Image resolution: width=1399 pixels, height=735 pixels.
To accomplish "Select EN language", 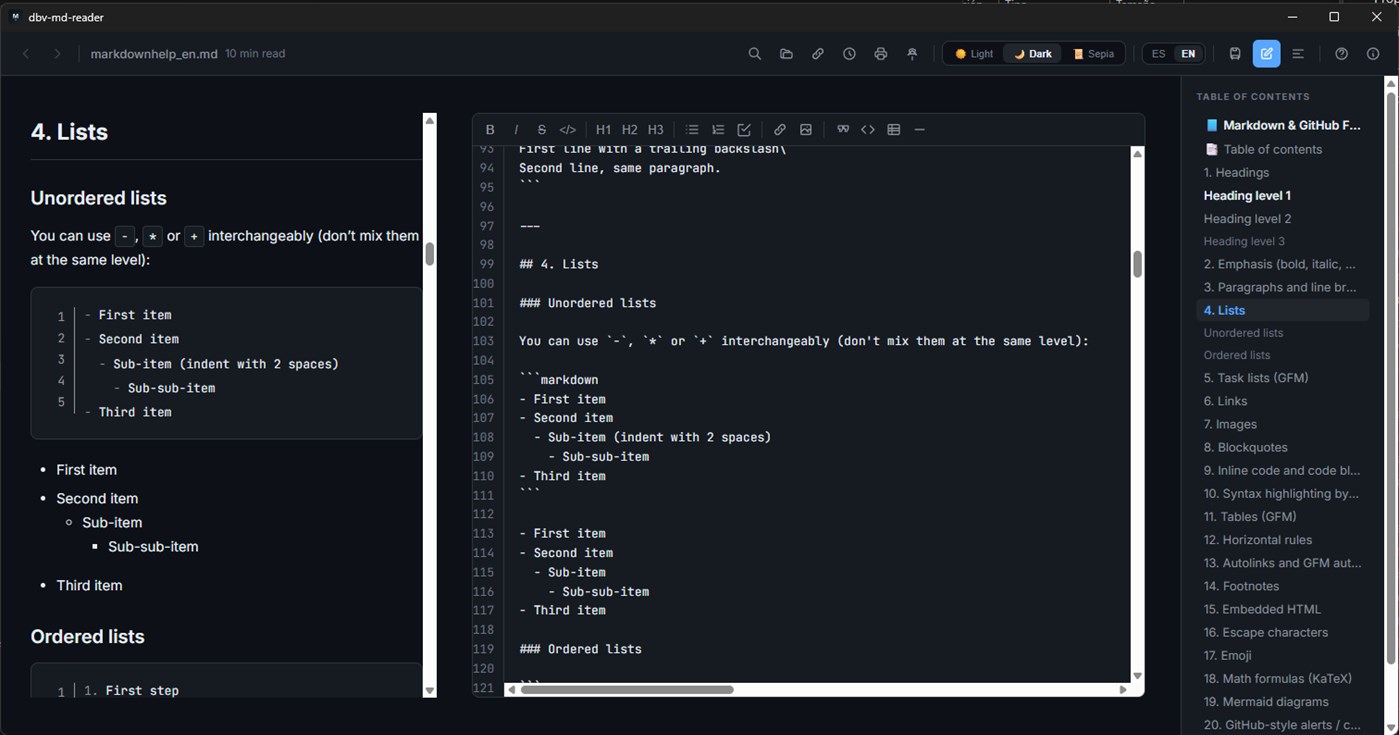I will 1188,54.
